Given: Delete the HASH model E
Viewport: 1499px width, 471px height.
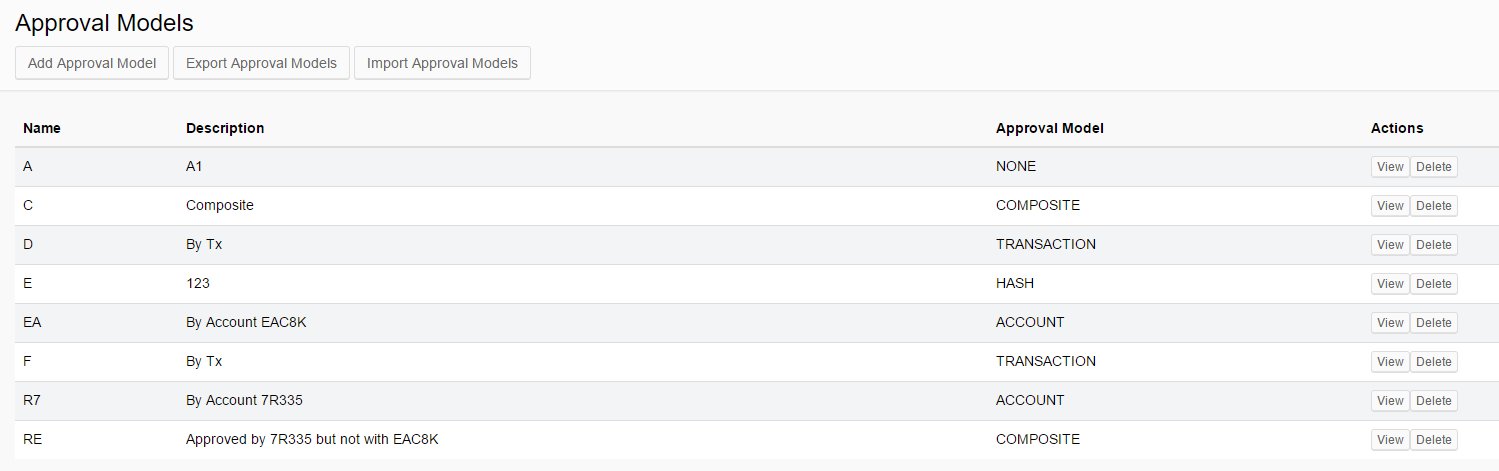Looking at the screenshot, I should (1433, 284).
